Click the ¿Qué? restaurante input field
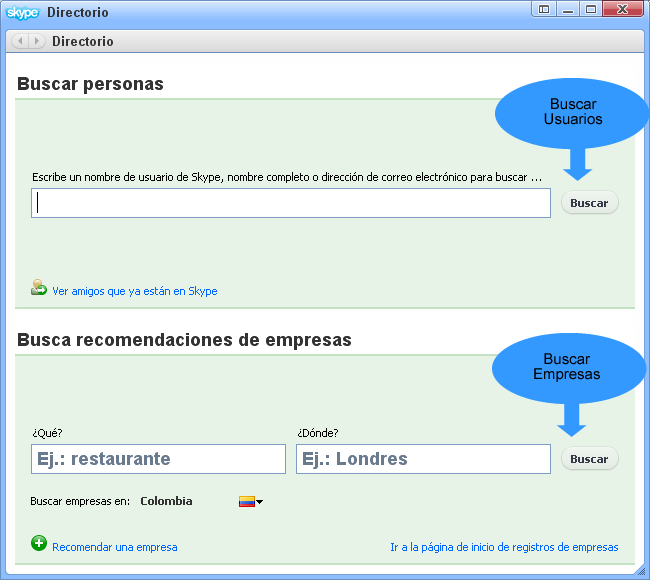The width and height of the screenshot is (650, 580). pos(158,459)
